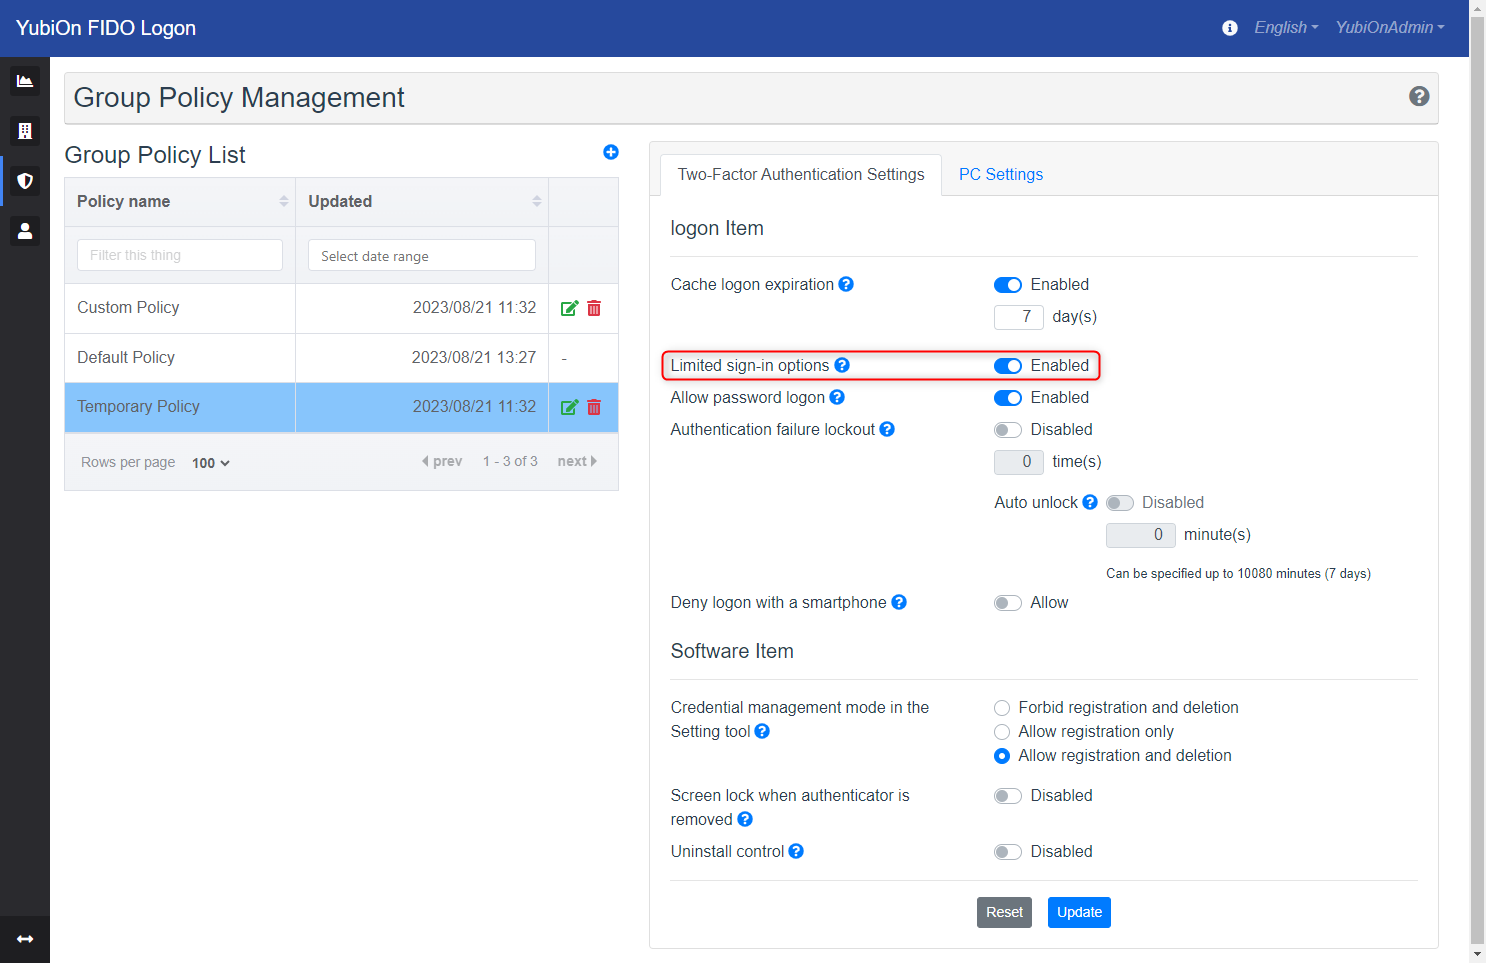Image resolution: width=1486 pixels, height=963 pixels.
Task: Show help for Limited sign-in options
Action: click(842, 365)
